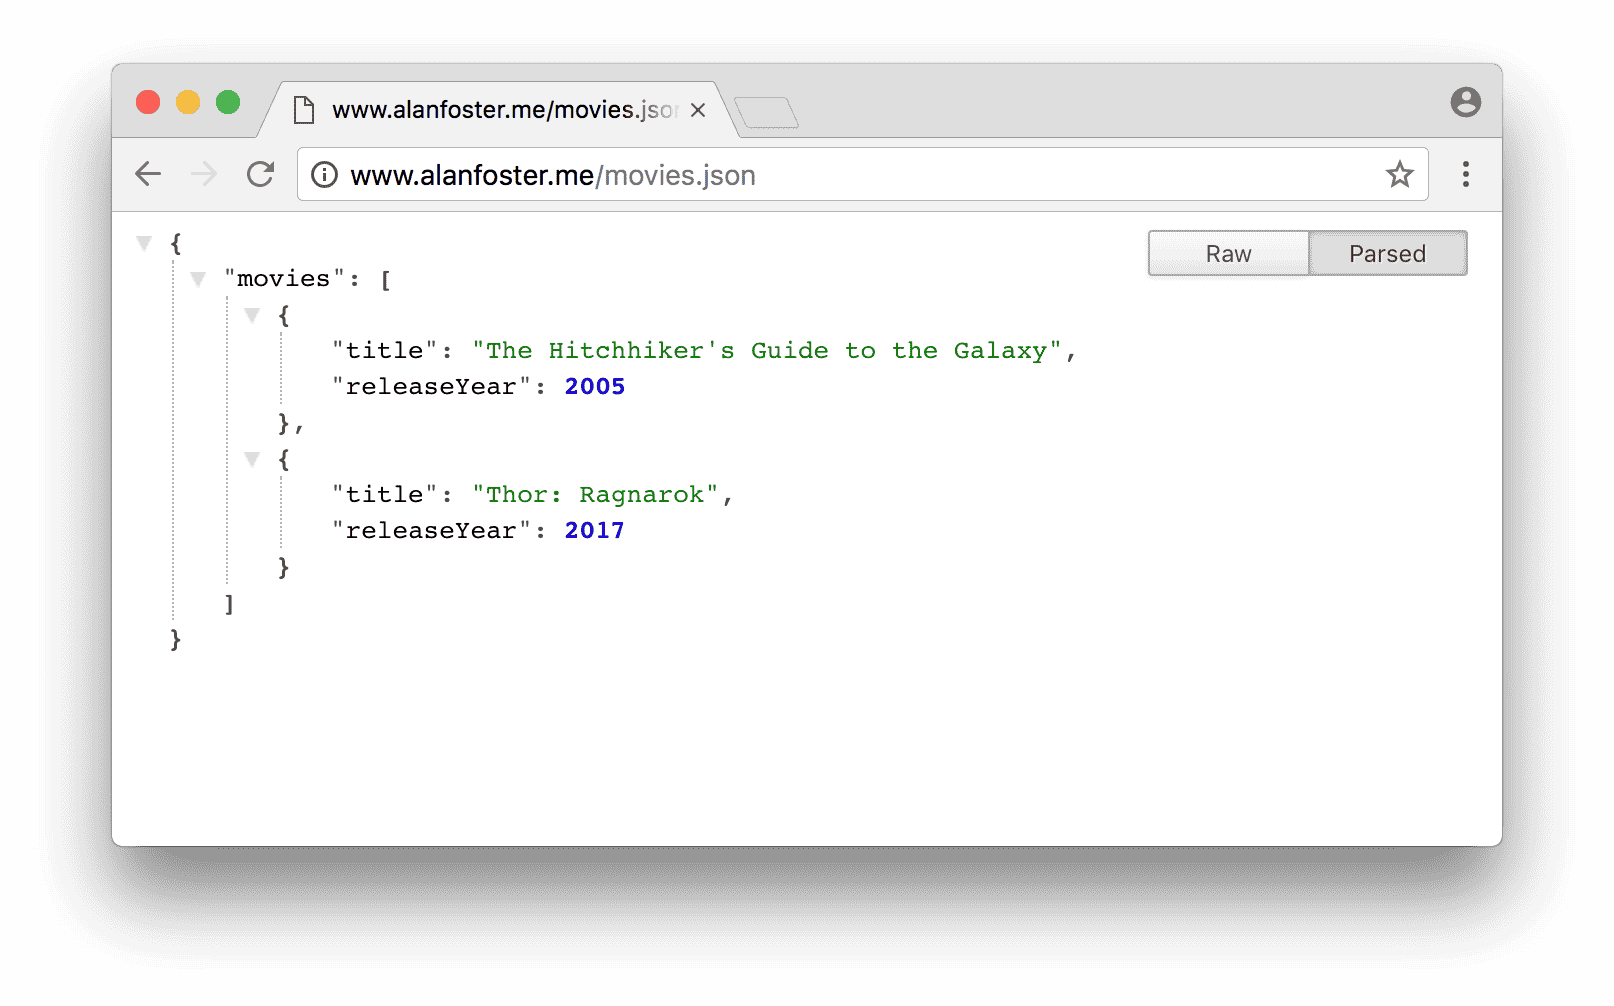Viewport: 1614px width, 1006px height.
Task: Bookmark this page with the star
Action: [1399, 175]
